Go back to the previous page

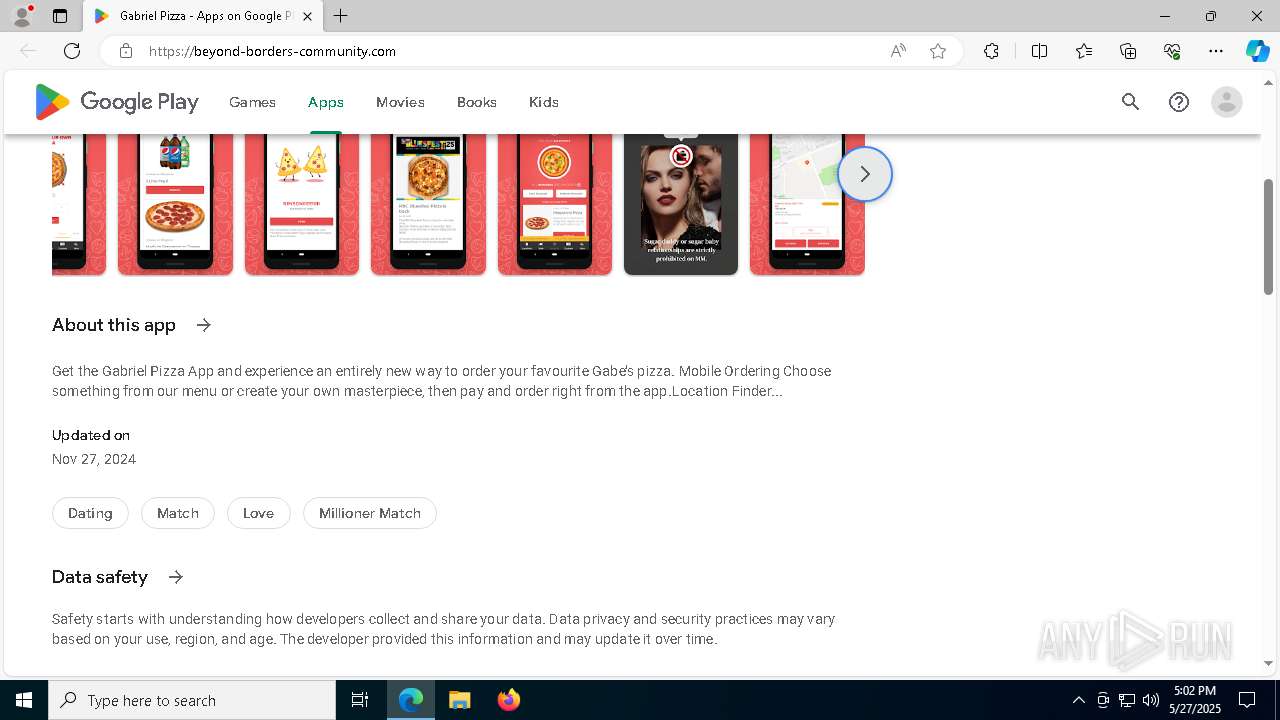pyautogui.click(x=28, y=51)
